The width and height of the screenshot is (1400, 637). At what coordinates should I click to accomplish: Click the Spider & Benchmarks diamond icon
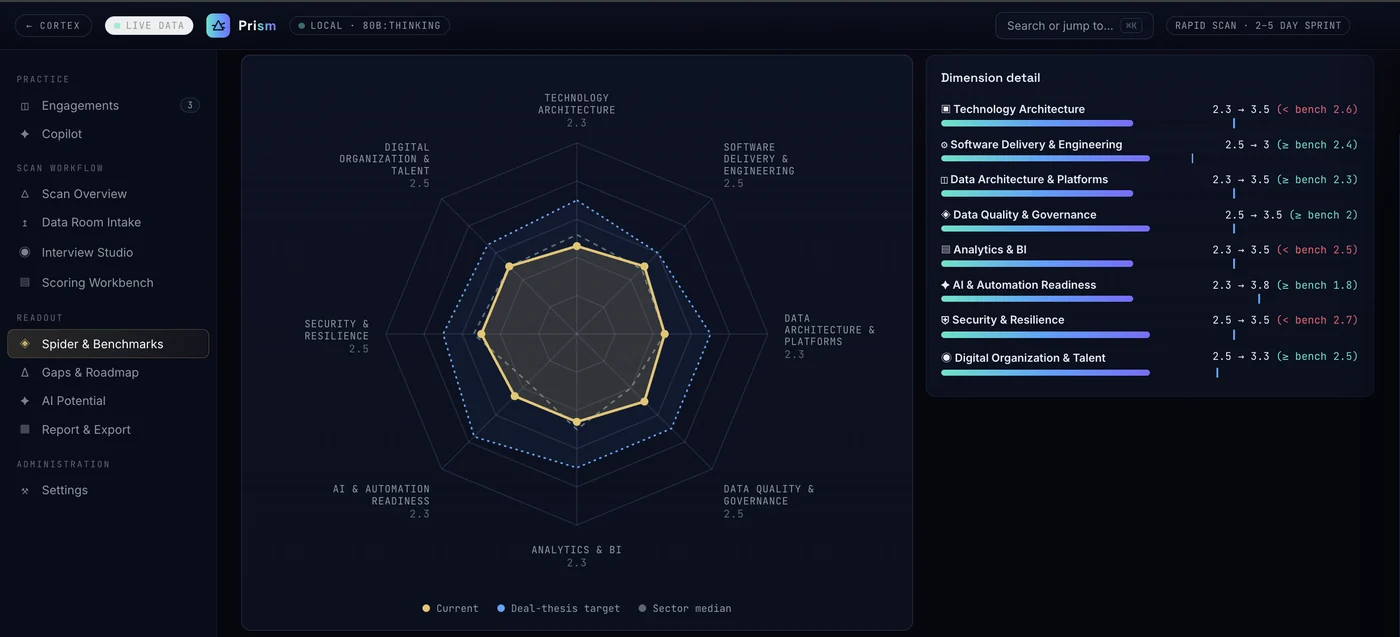tap(25, 344)
